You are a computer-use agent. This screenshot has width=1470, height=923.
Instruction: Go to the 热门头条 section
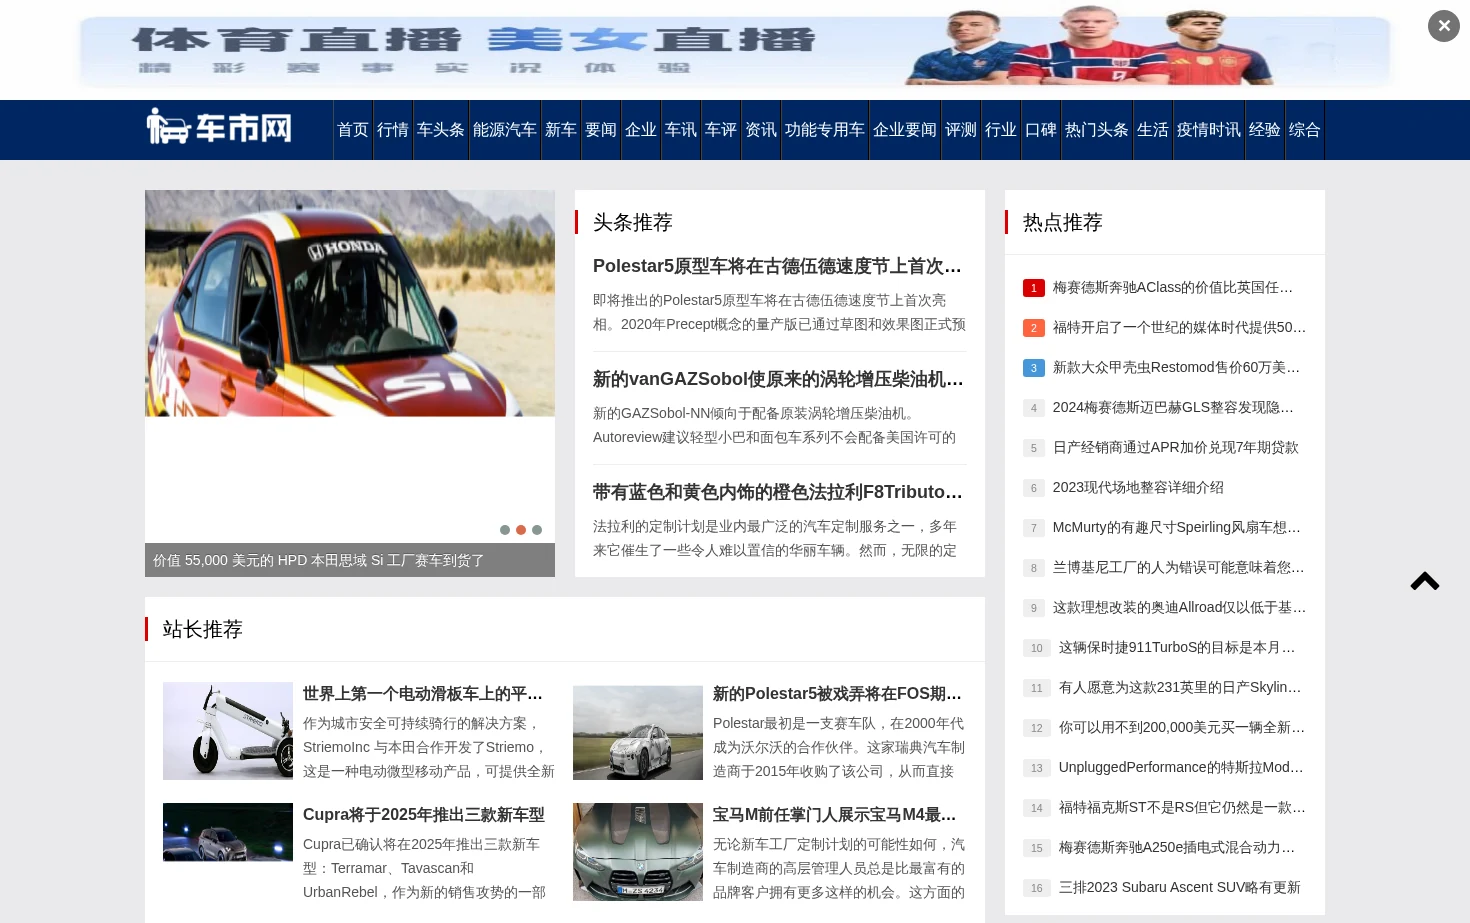click(x=1097, y=130)
